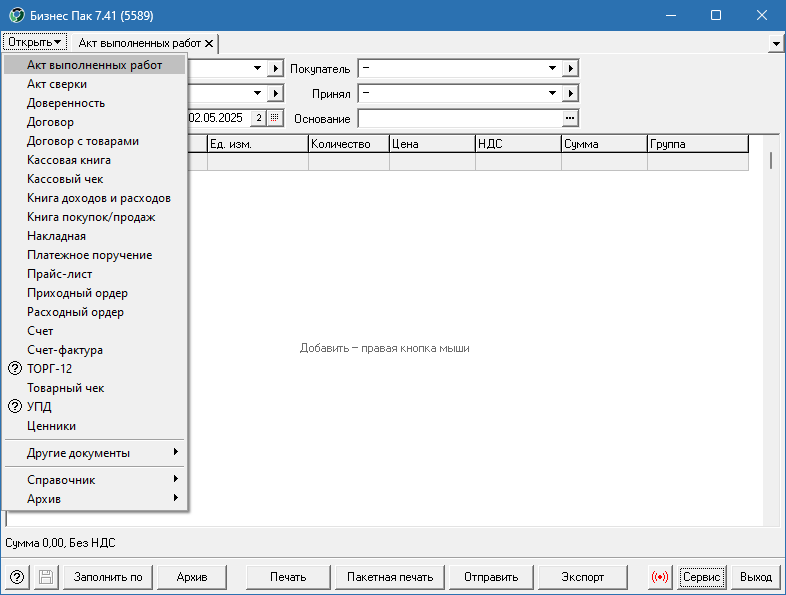This screenshot has height=595, width=786.
Task: Choose Накладная from the list
Action: 95,236
